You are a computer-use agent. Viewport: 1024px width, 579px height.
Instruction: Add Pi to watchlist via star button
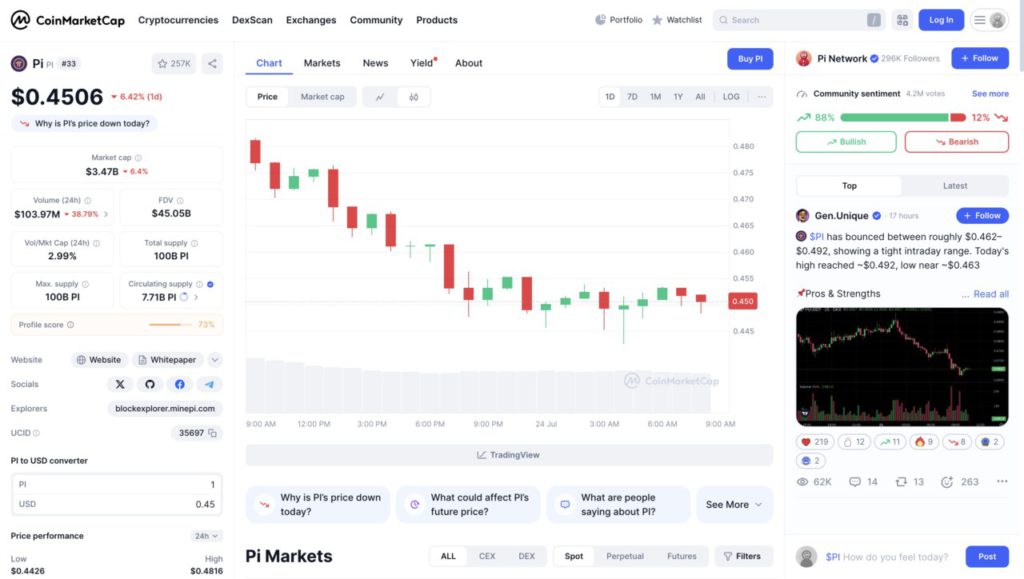click(x=174, y=64)
